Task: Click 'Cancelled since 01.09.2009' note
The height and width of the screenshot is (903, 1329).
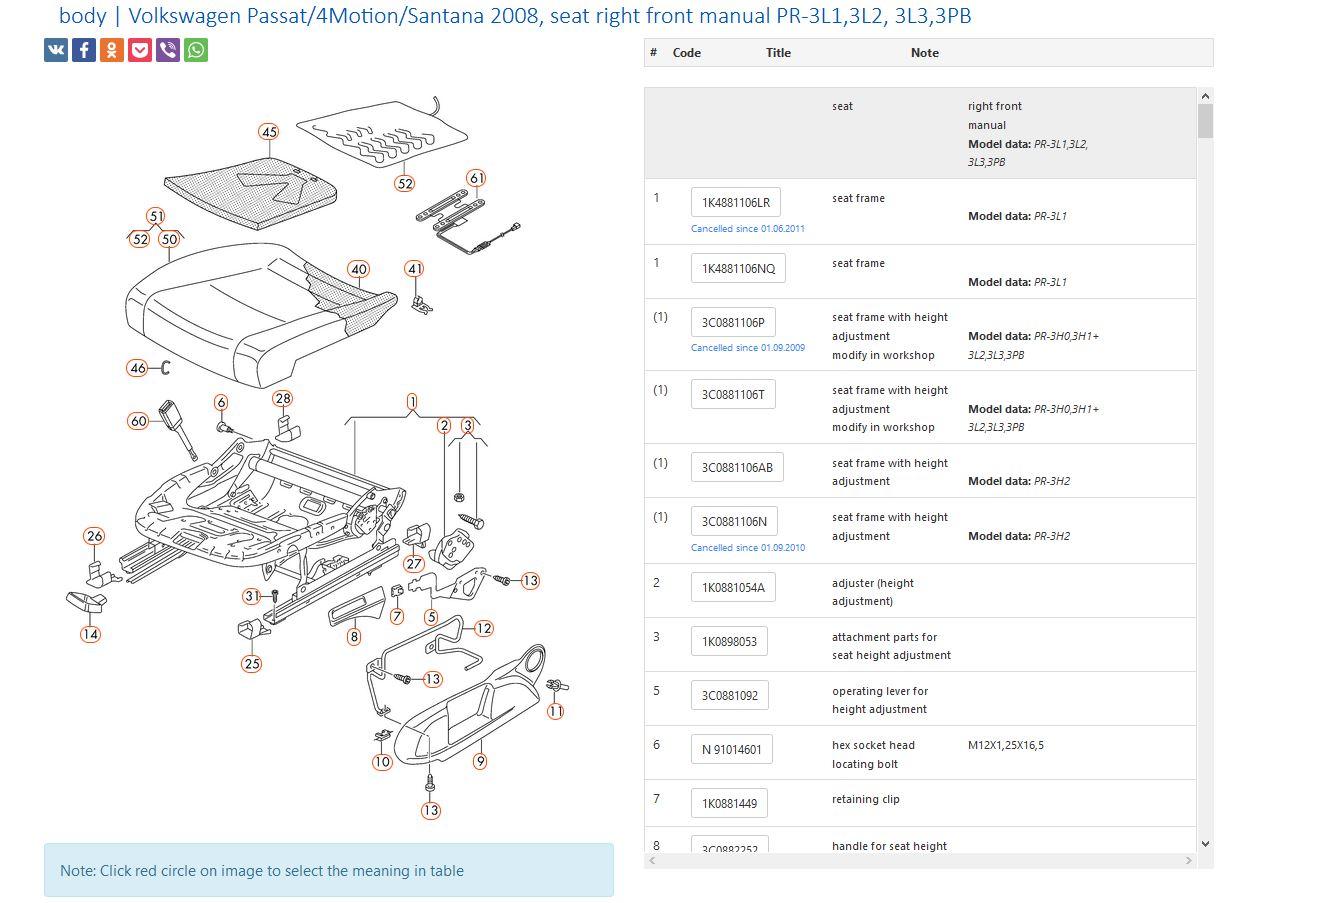Action: pyautogui.click(x=748, y=348)
